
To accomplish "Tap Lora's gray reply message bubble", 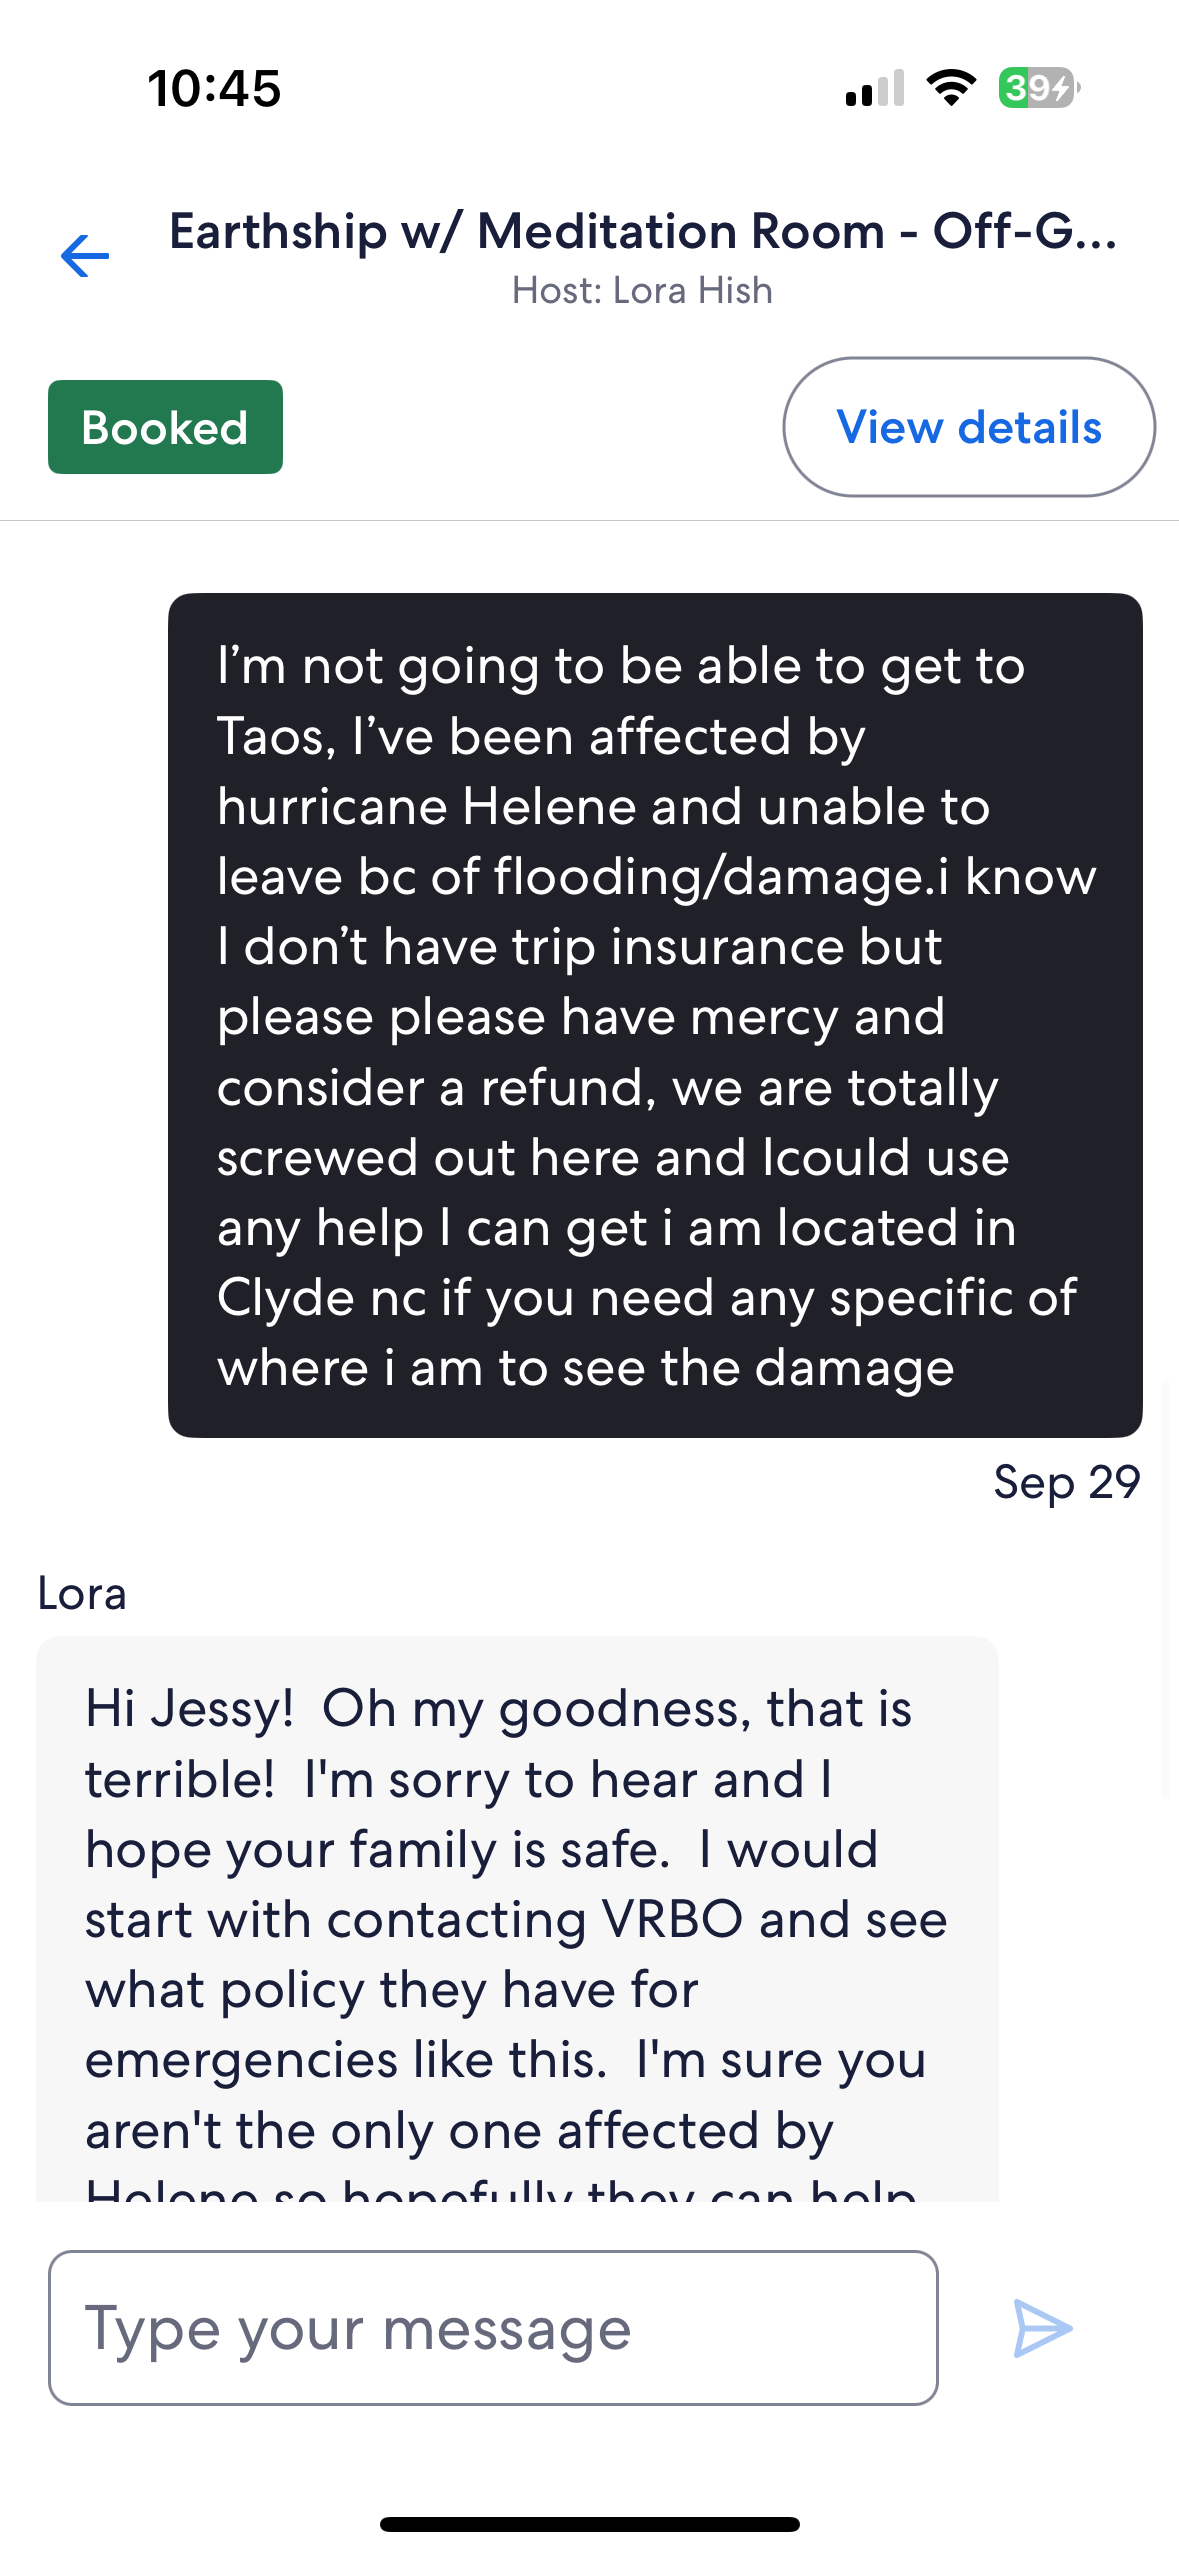I will pyautogui.click(x=517, y=1920).
